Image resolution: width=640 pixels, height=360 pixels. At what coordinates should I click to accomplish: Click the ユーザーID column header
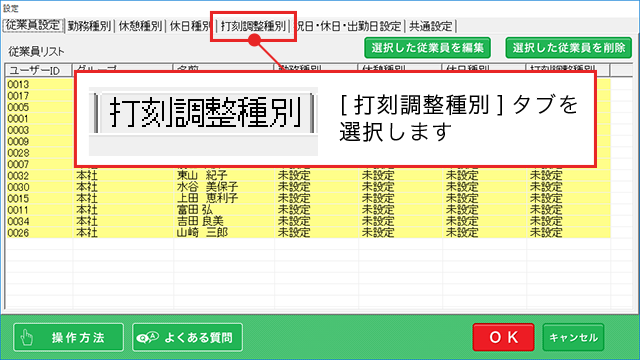(x=39, y=70)
